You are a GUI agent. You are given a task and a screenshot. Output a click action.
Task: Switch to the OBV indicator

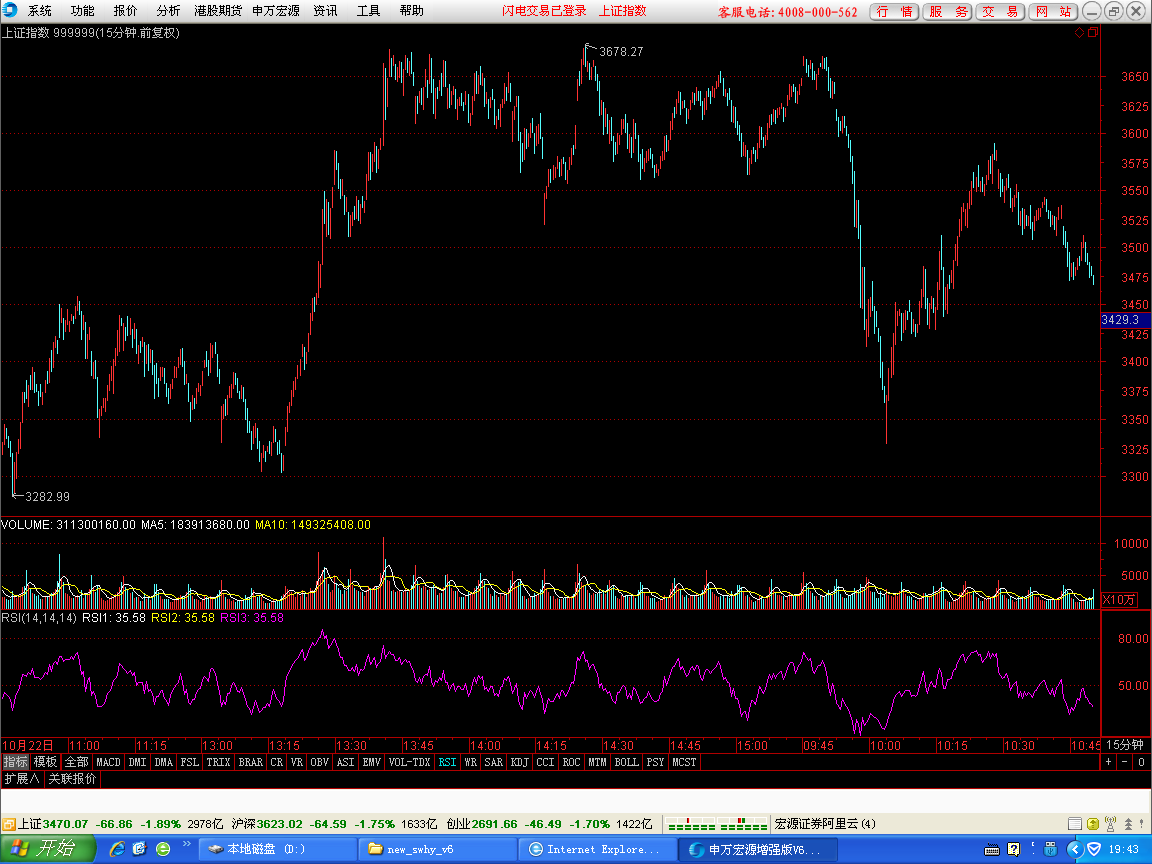tap(320, 762)
